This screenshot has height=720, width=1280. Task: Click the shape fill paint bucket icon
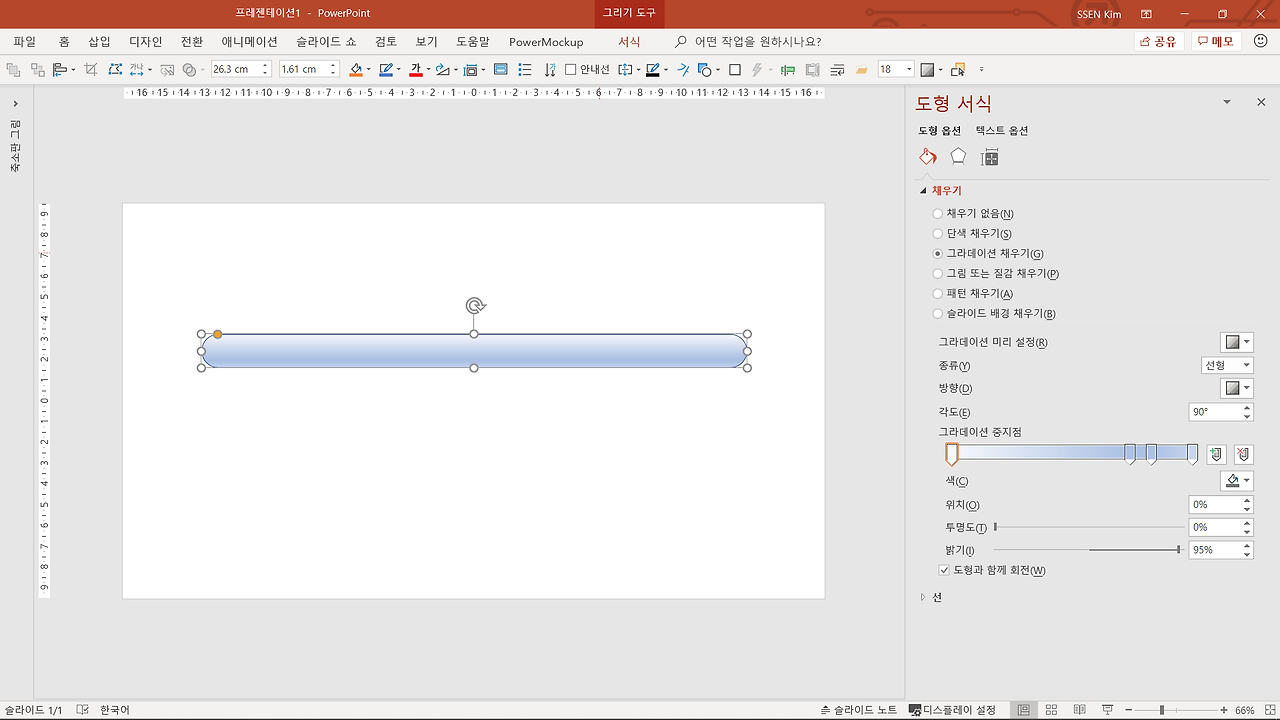point(356,70)
